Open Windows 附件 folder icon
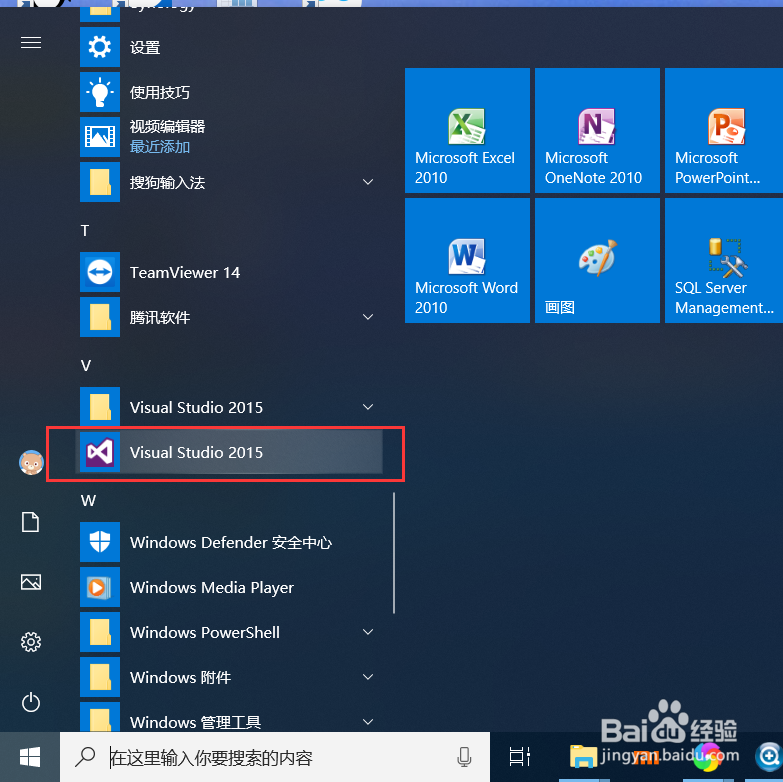The height and width of the screenshot is (782, 783). 100,677
